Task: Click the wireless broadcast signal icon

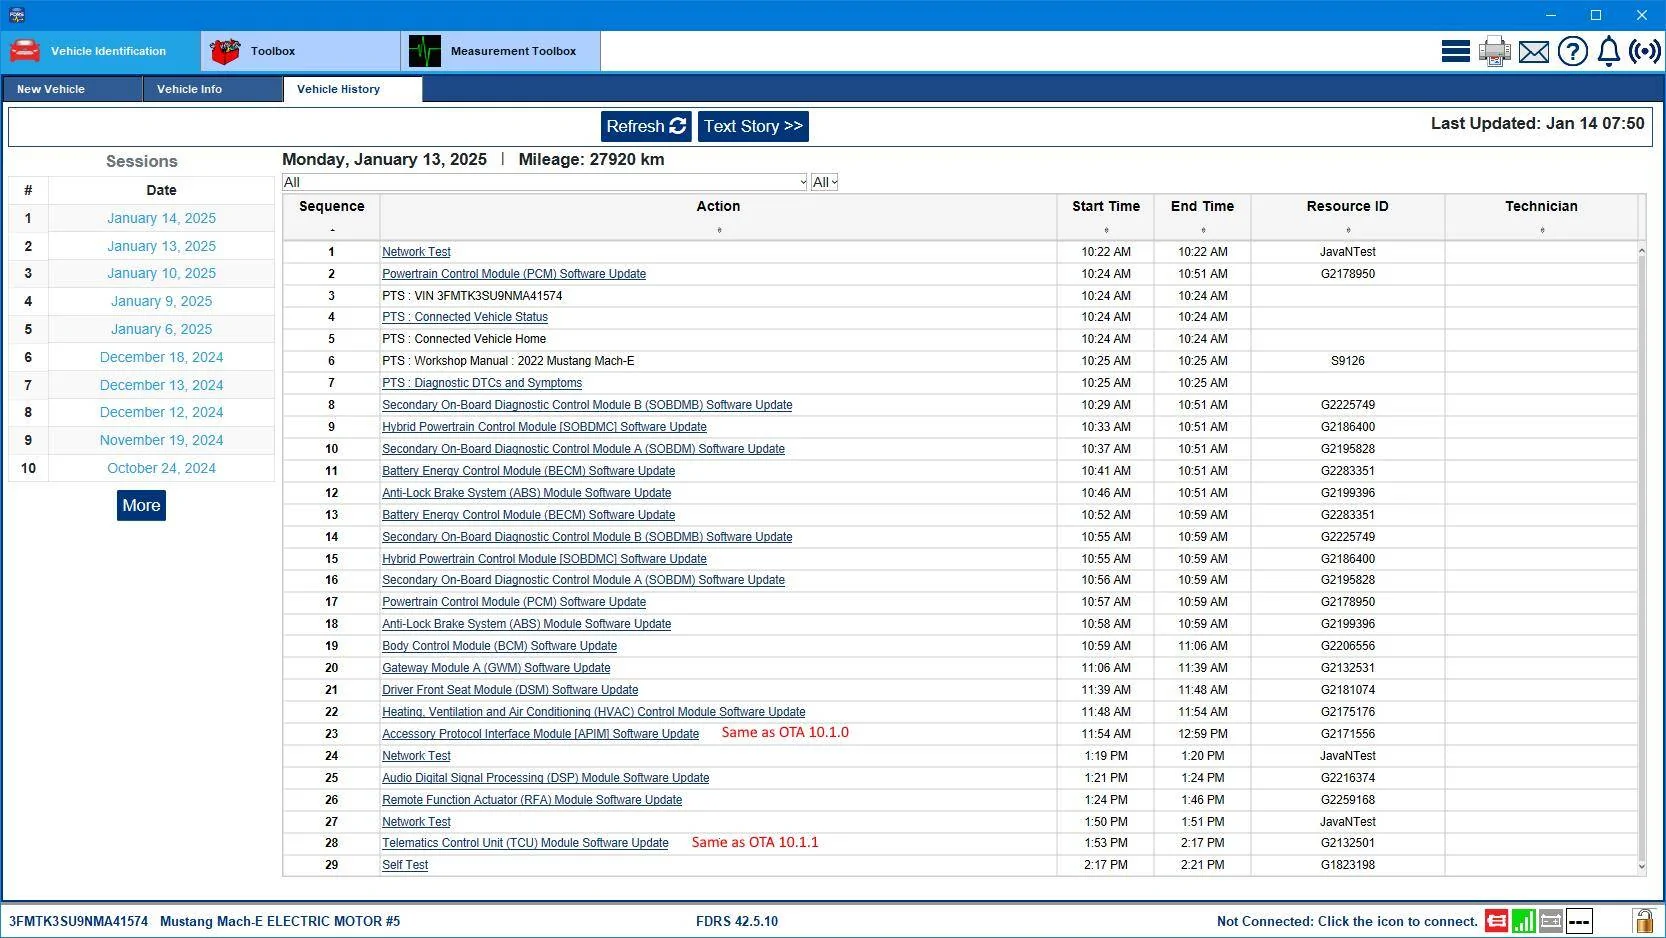Action: tap(1645, 51)
